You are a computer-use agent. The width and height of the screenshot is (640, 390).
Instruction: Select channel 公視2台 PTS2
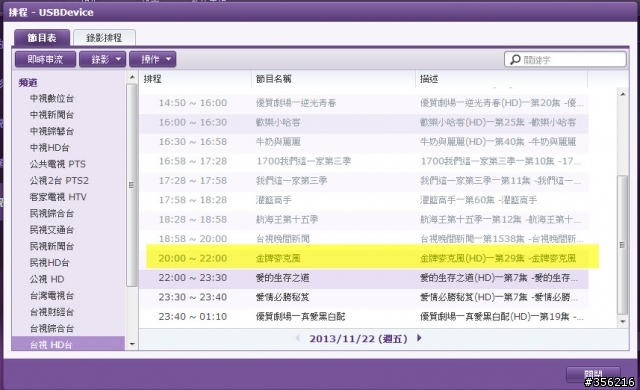point(59,180)
